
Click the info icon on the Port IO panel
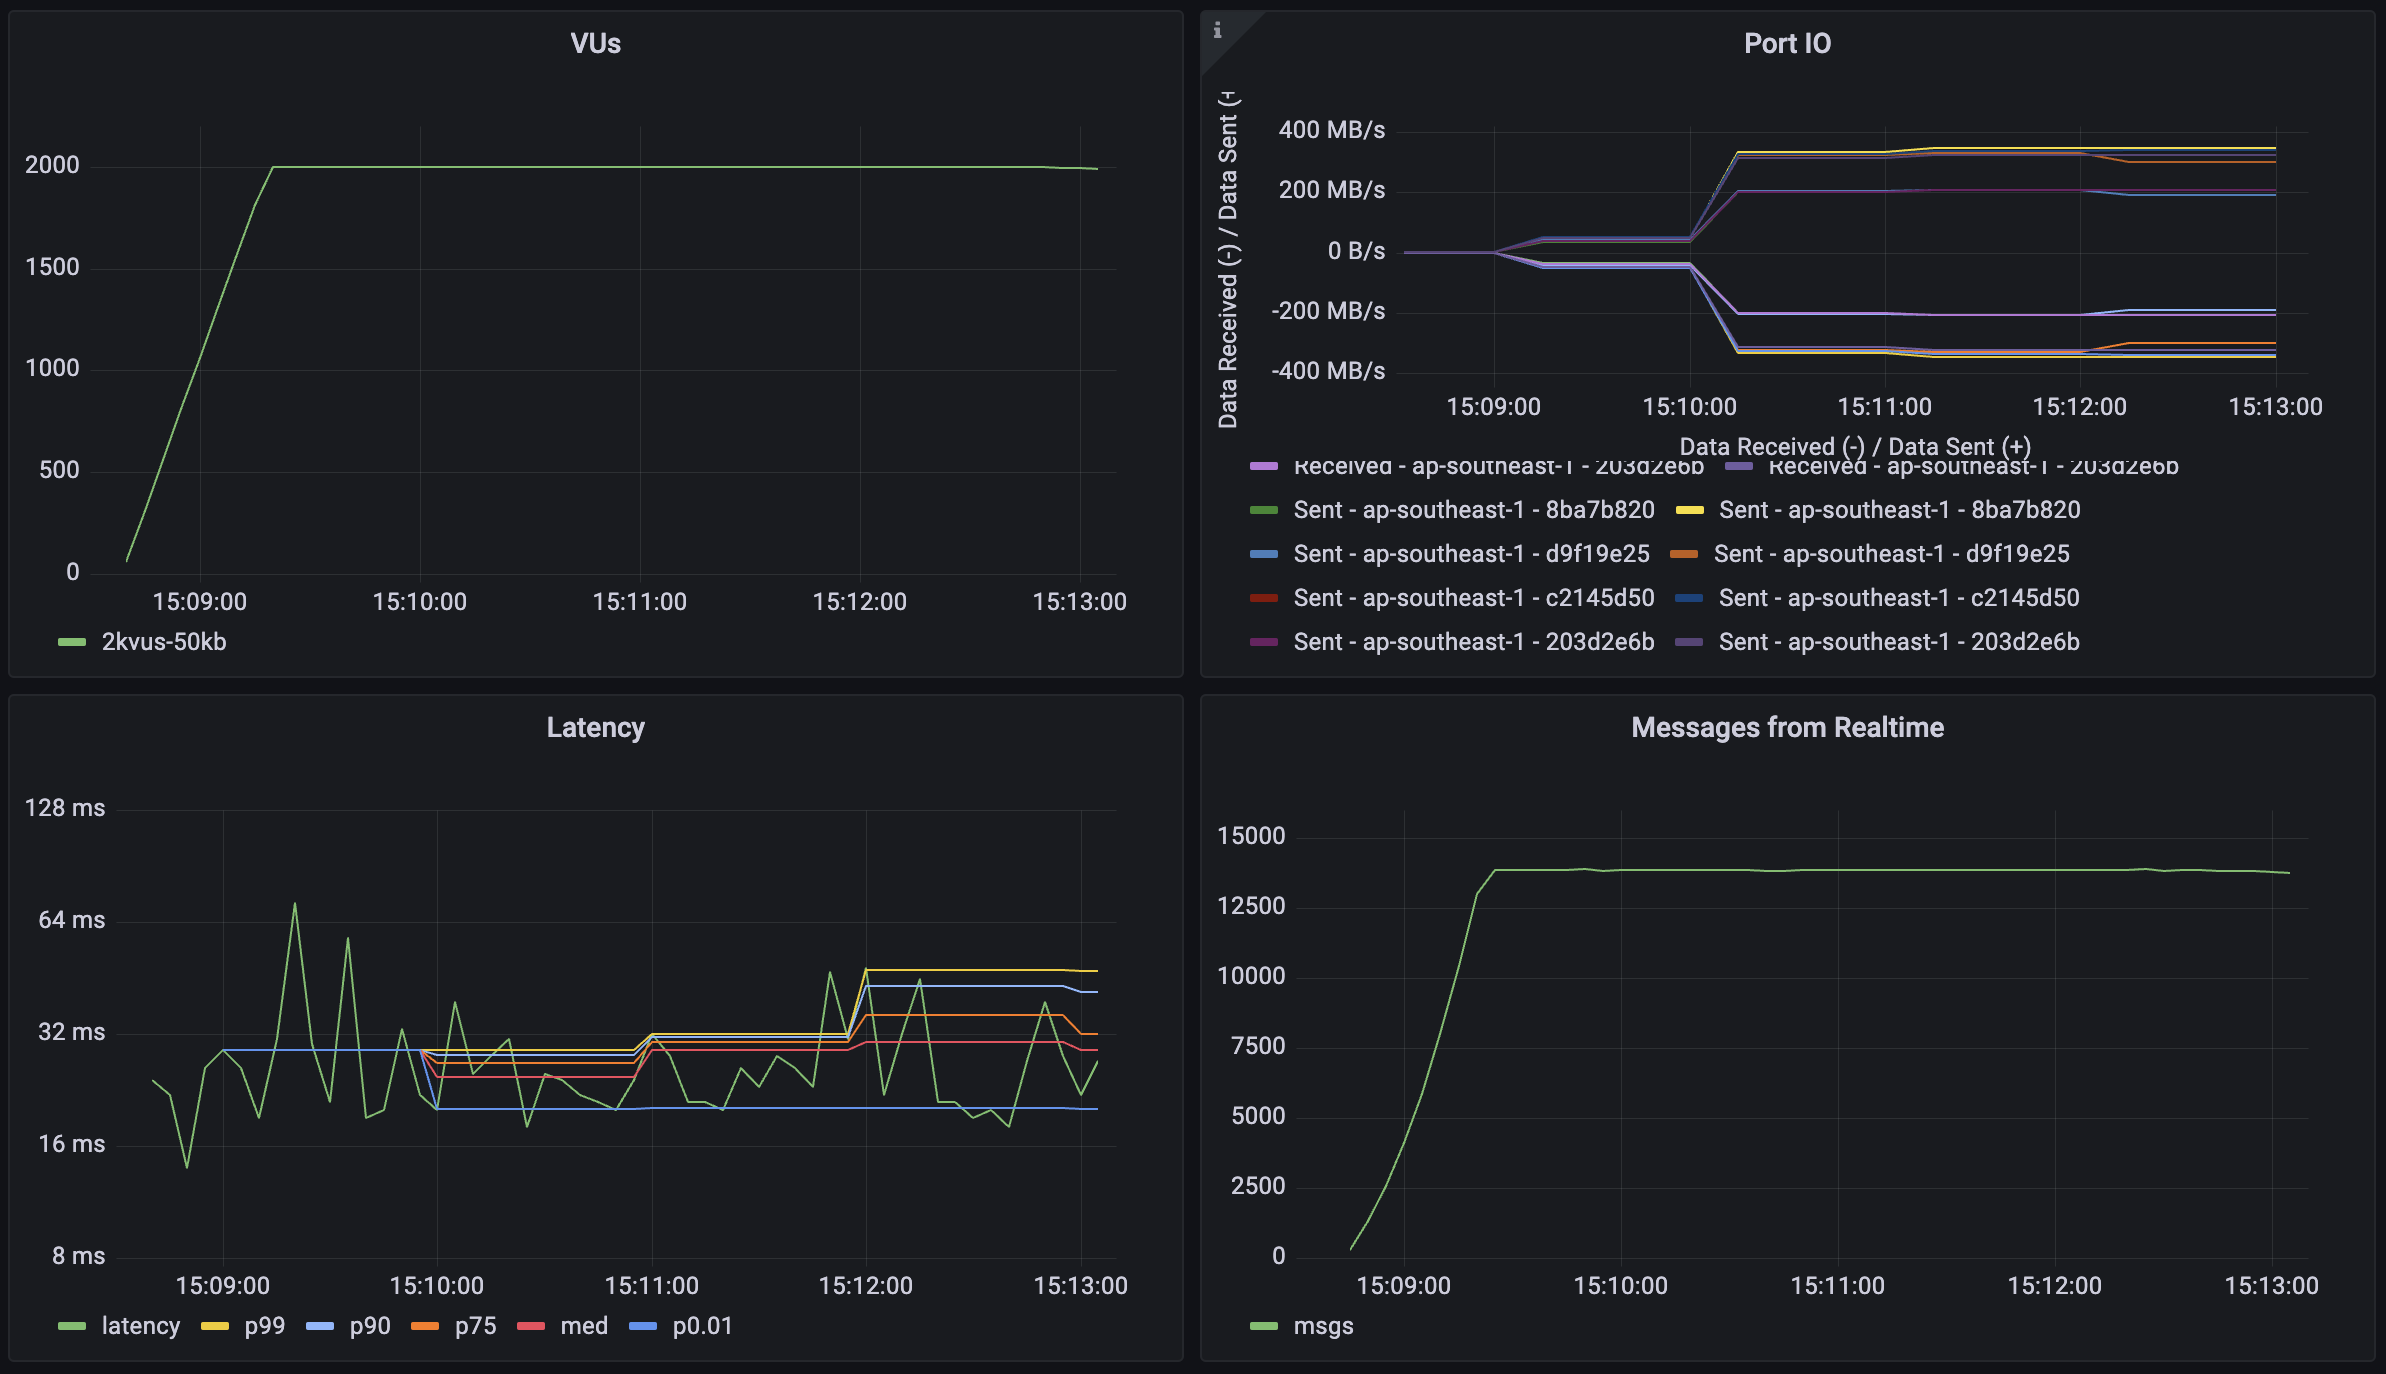pyautogui.click(x=1219, y=29)
